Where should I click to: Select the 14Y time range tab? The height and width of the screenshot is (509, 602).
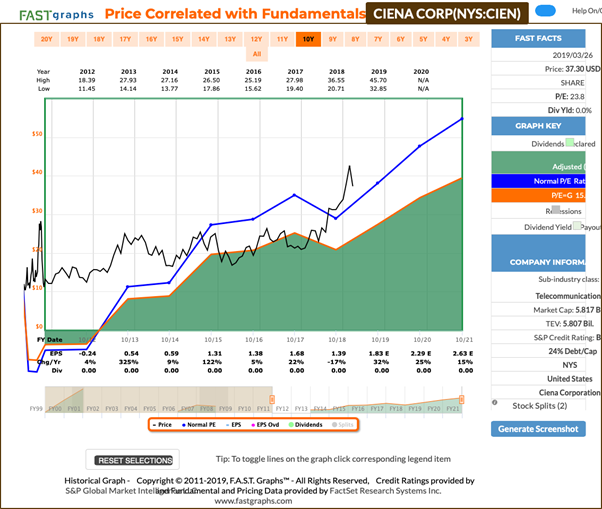click(203, 39)
